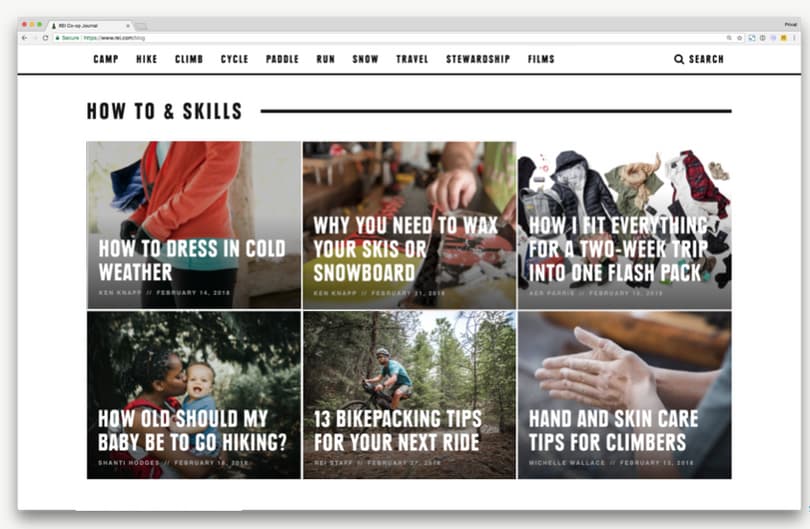Open the Chrome three-dot menu
Viewport: 810px width, 529px height.
click(x=795, y=38)
